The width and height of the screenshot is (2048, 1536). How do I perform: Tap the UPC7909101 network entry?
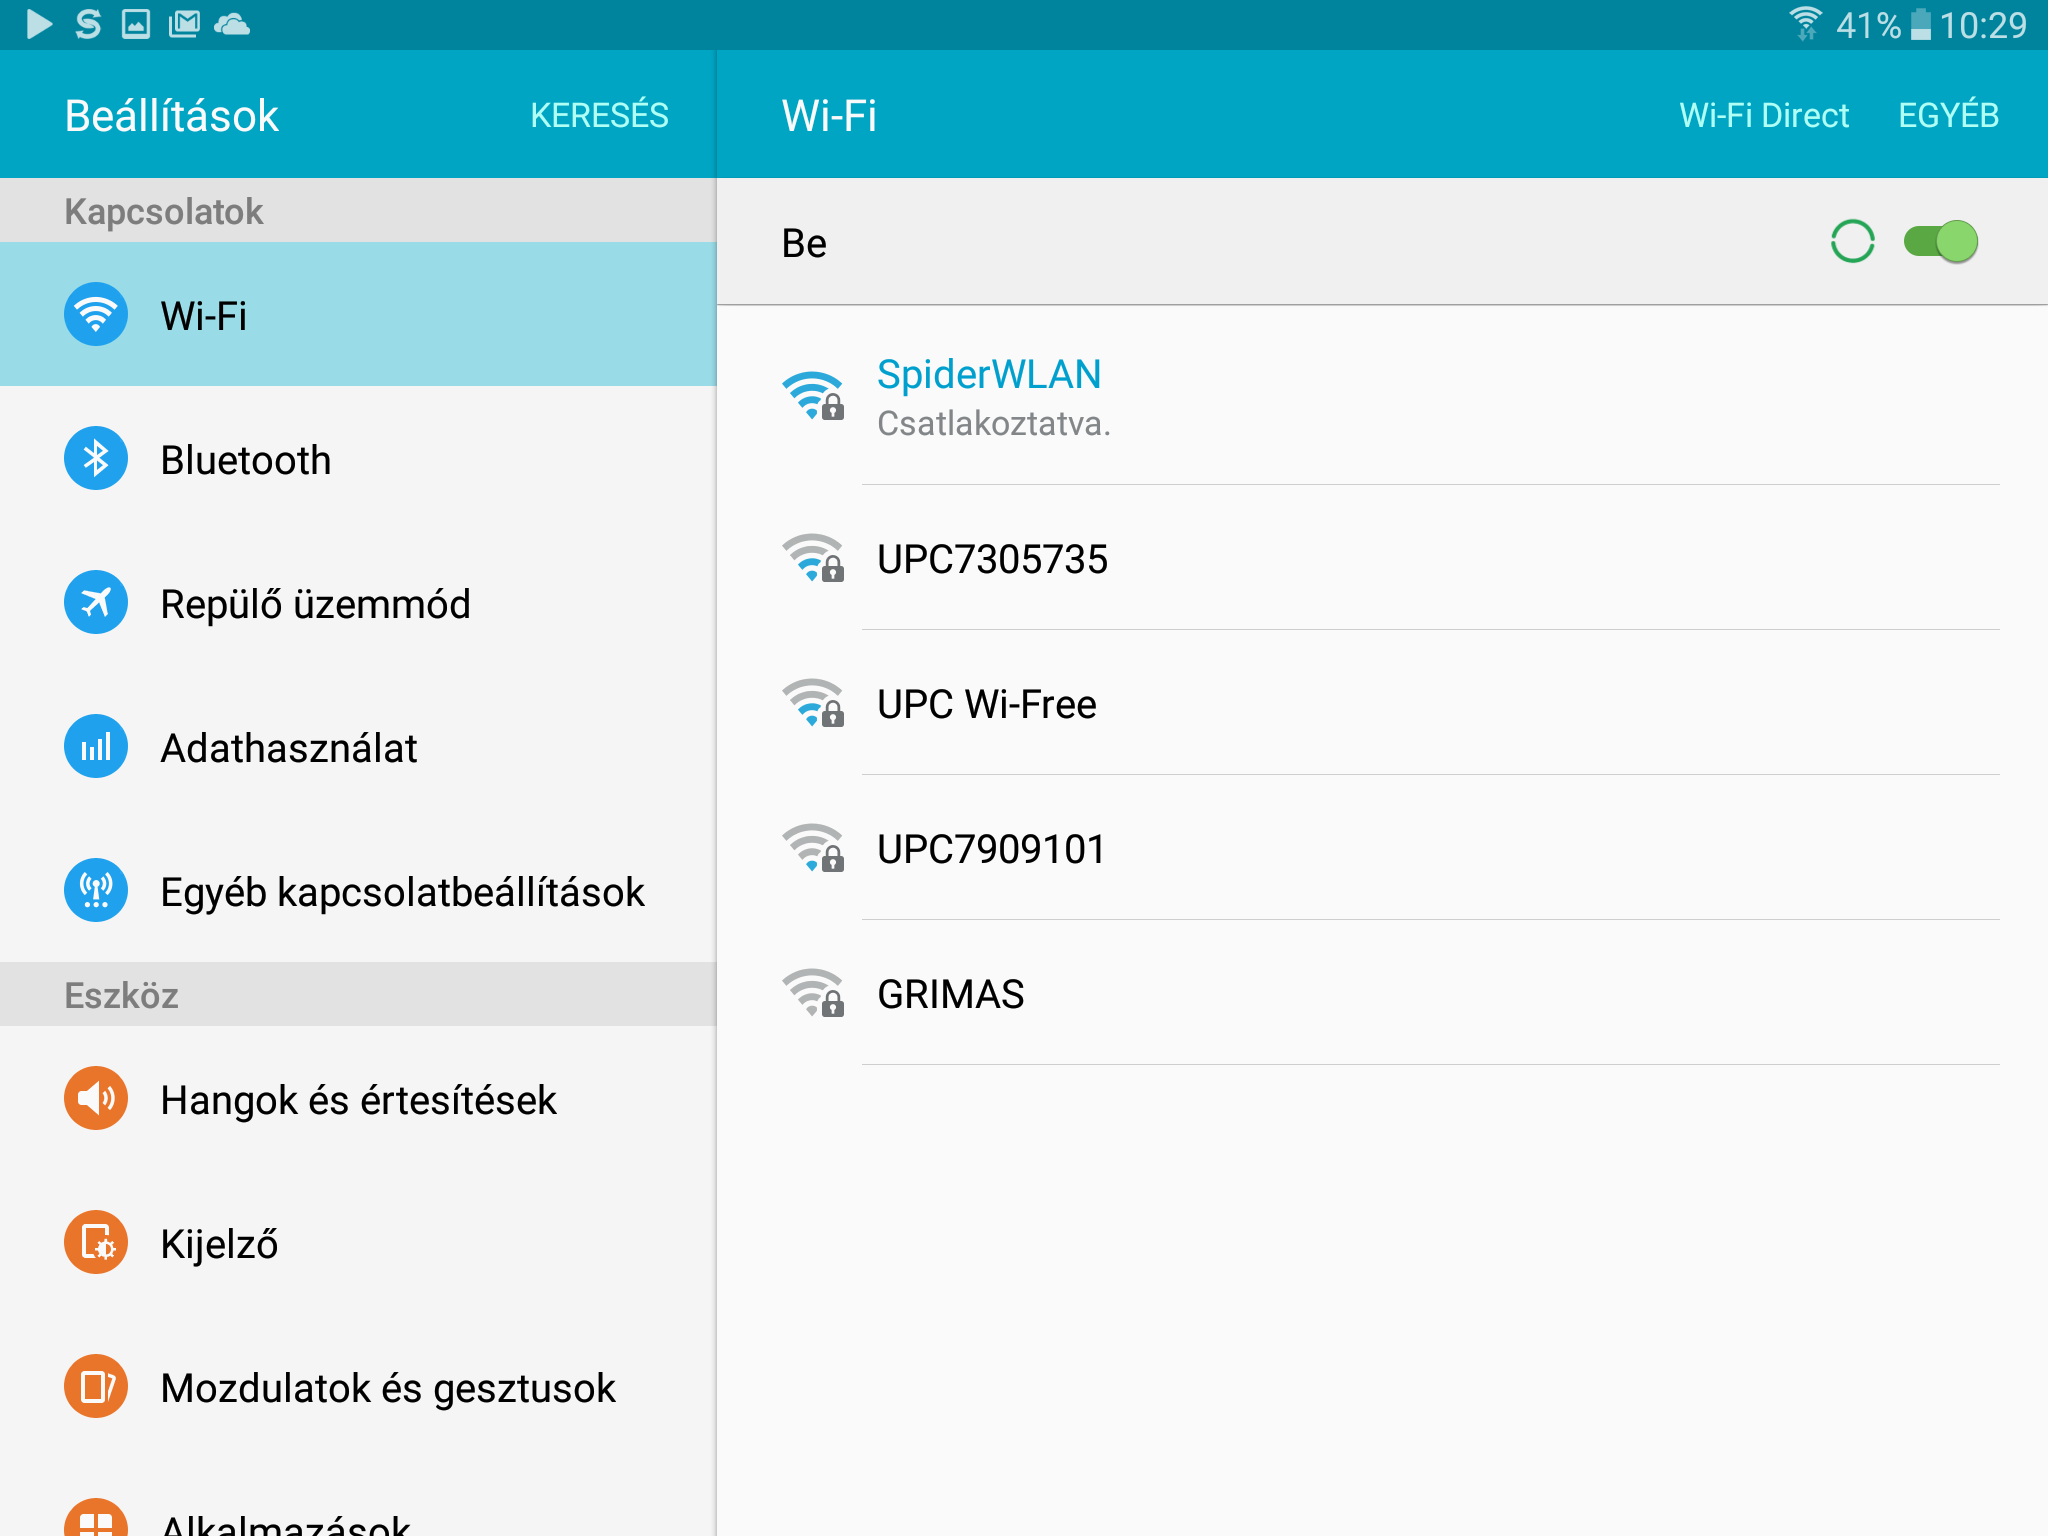[x=991, y=849]
